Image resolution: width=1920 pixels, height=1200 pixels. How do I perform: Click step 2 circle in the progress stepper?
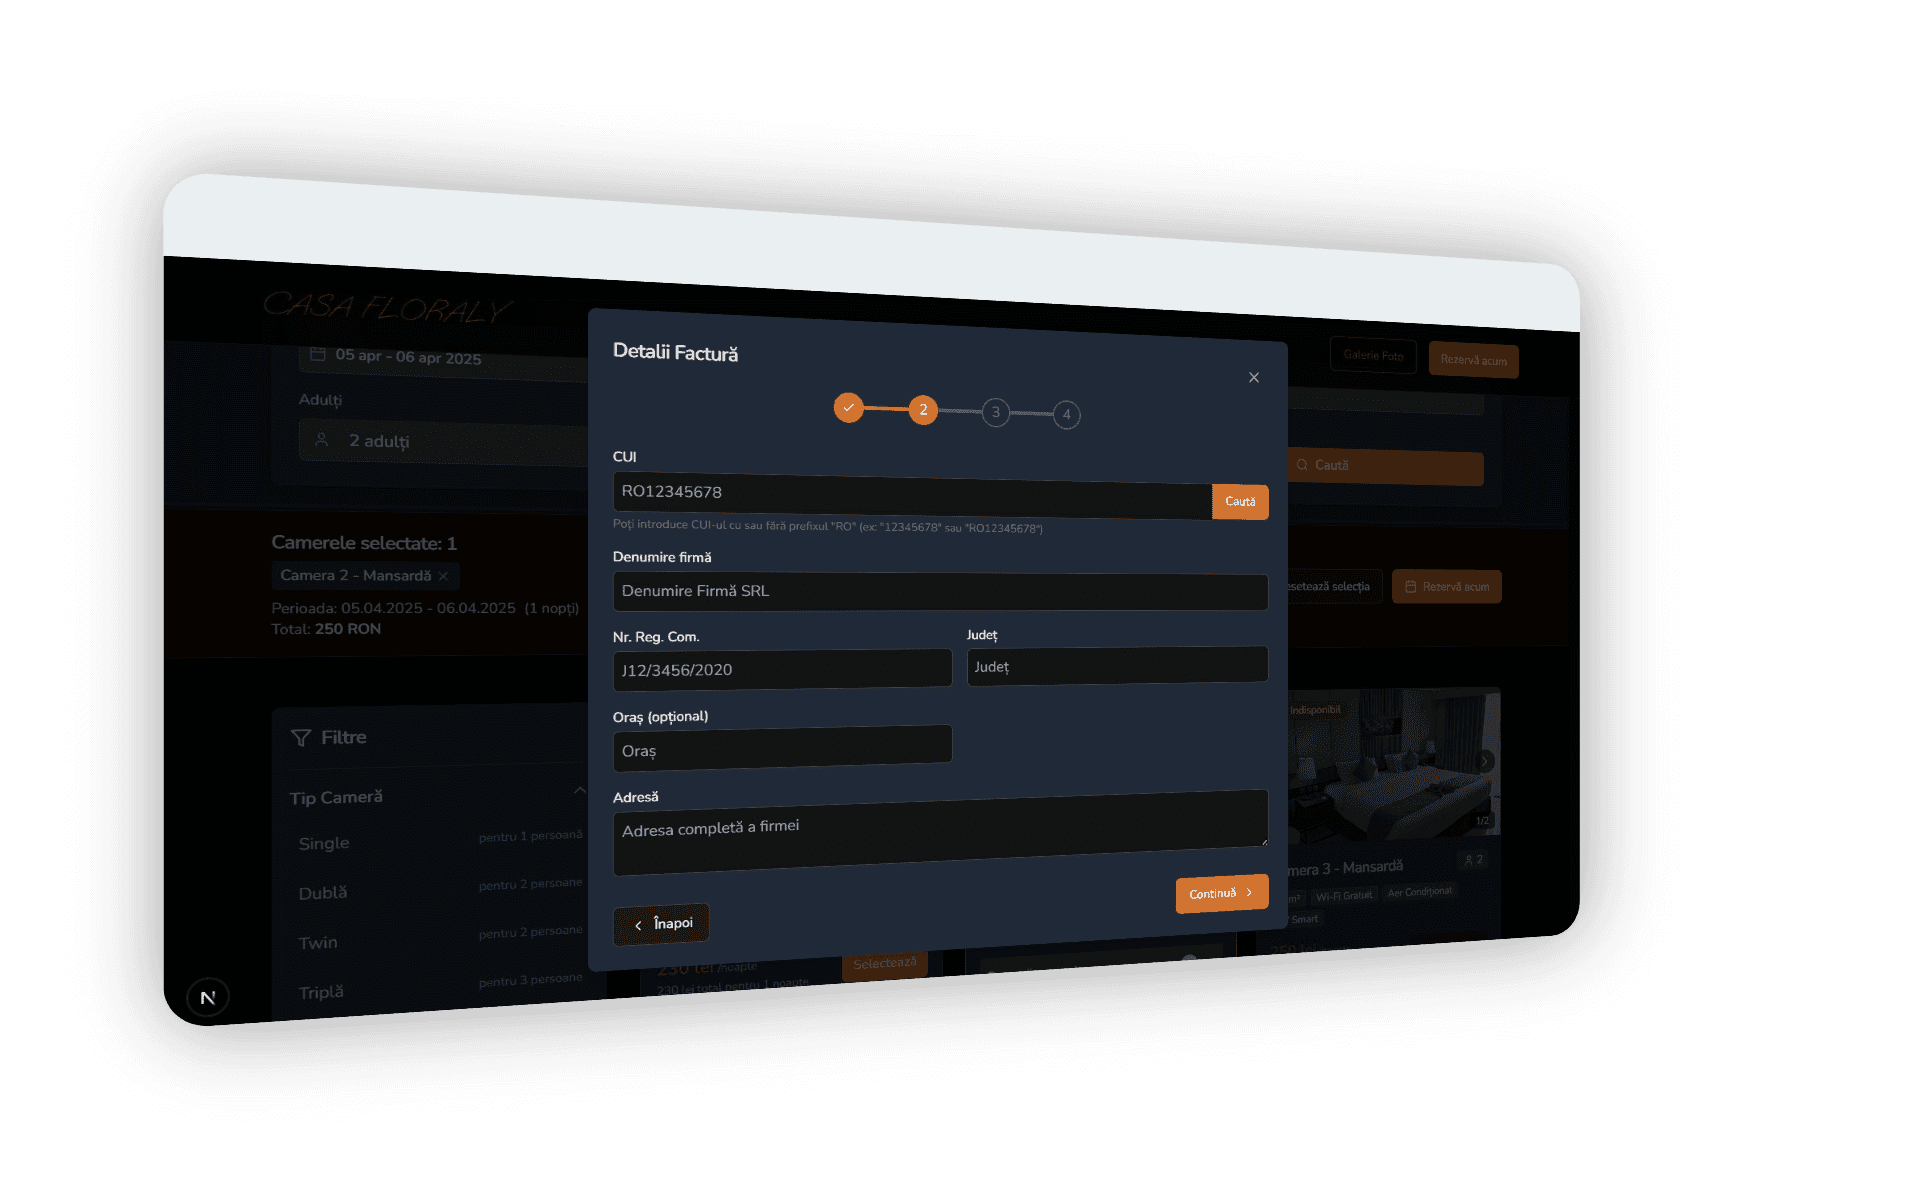coord(923,410)
